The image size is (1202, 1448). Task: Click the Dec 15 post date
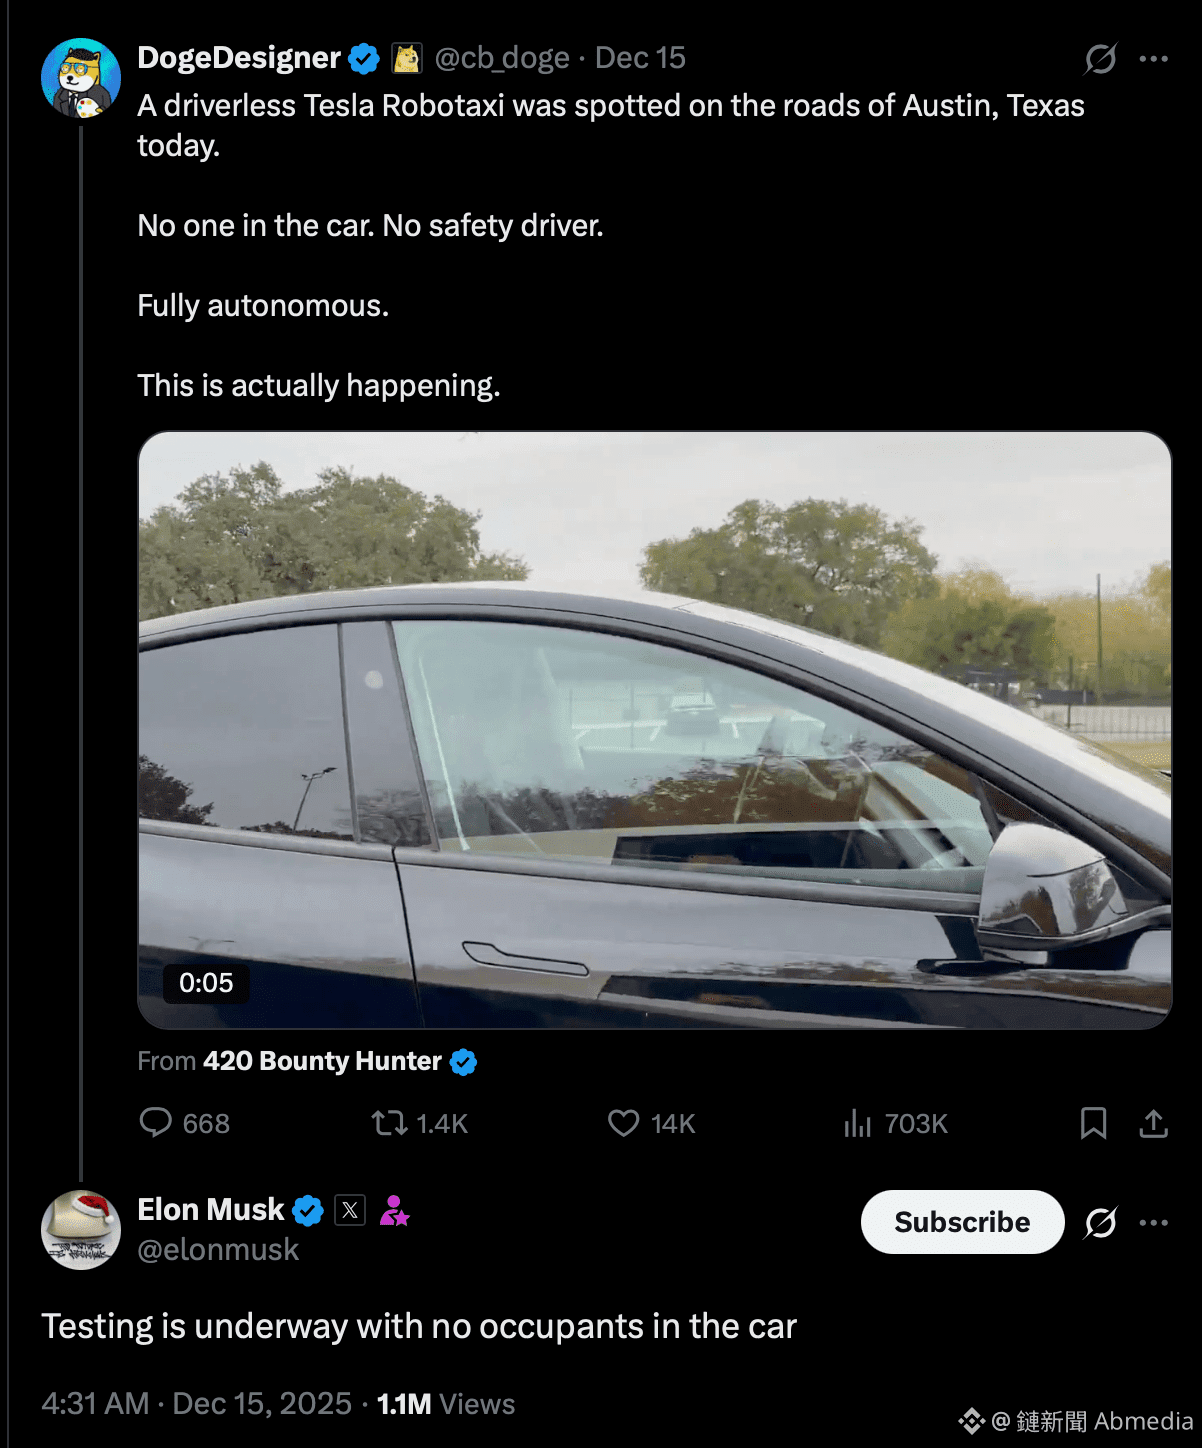[640, 58]
